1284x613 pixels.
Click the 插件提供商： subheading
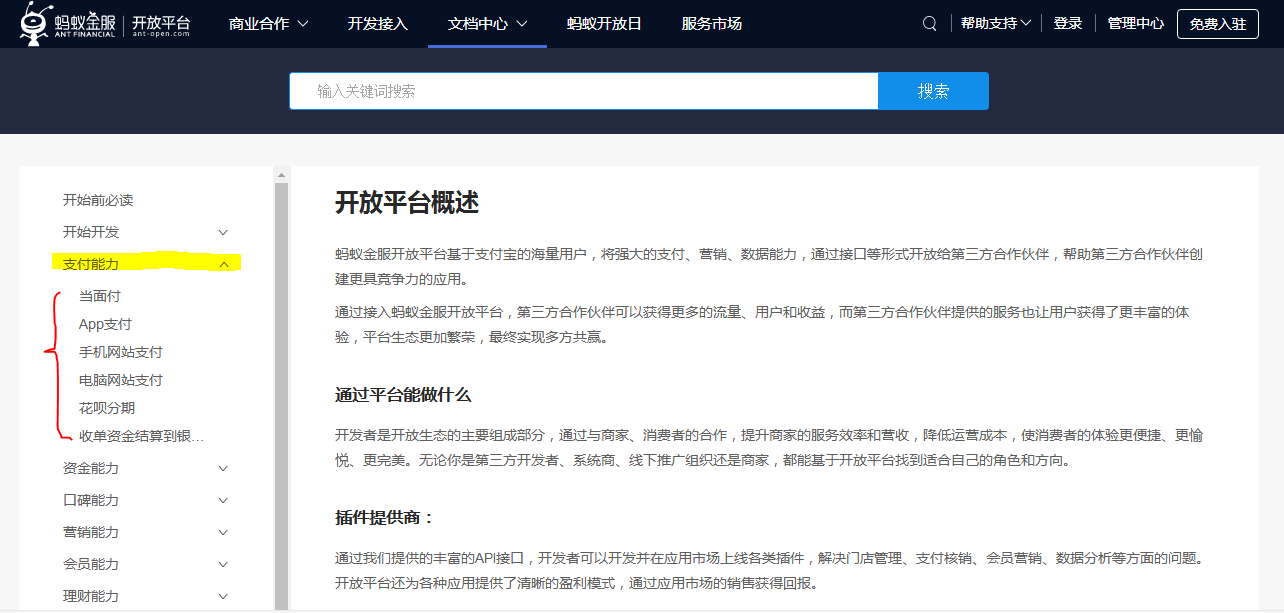click(385, 518)
